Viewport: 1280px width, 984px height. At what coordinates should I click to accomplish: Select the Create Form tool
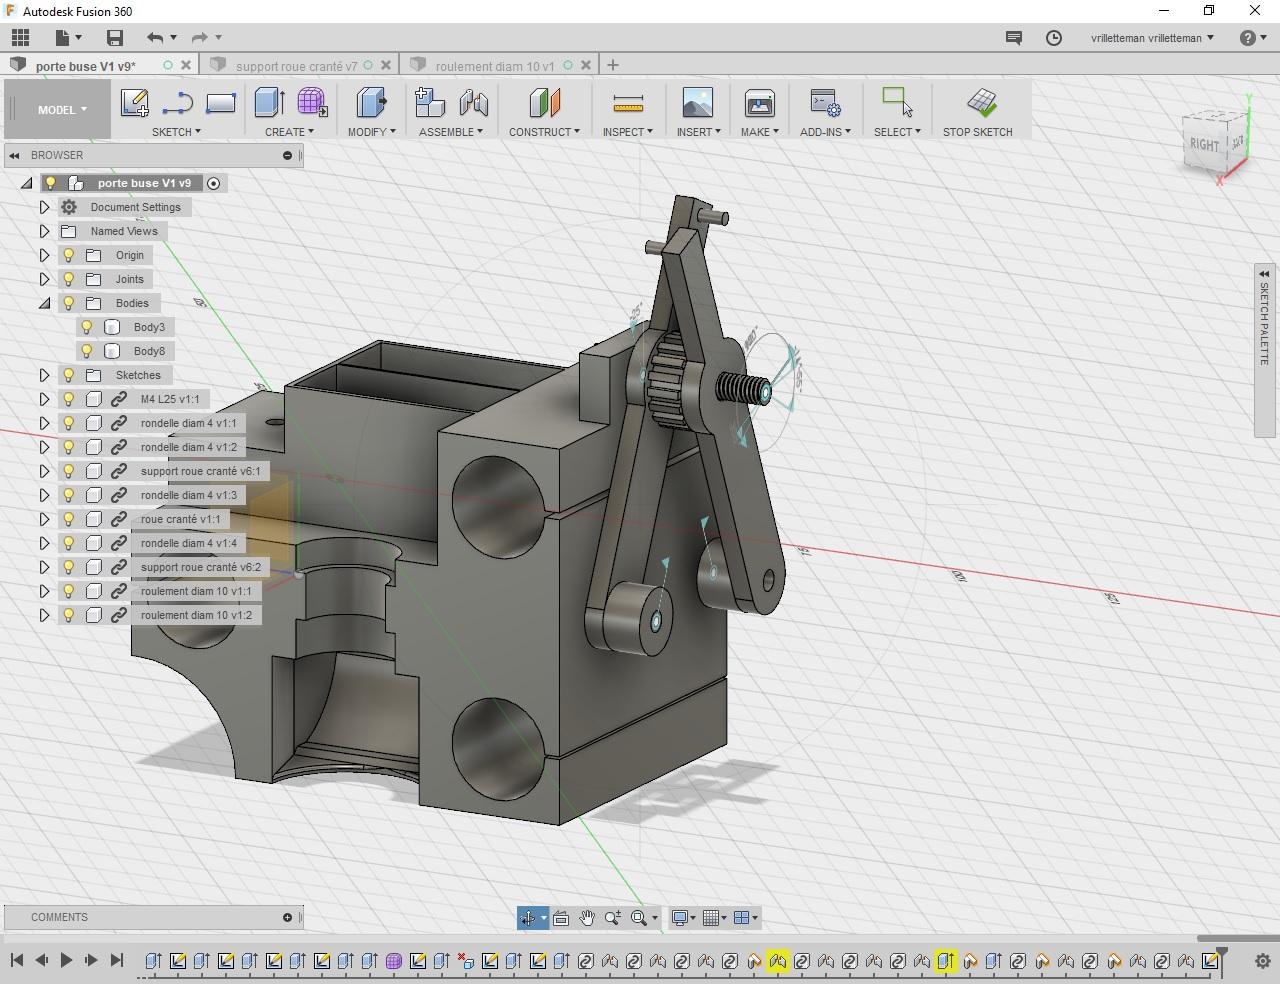(x=311, y=102)
